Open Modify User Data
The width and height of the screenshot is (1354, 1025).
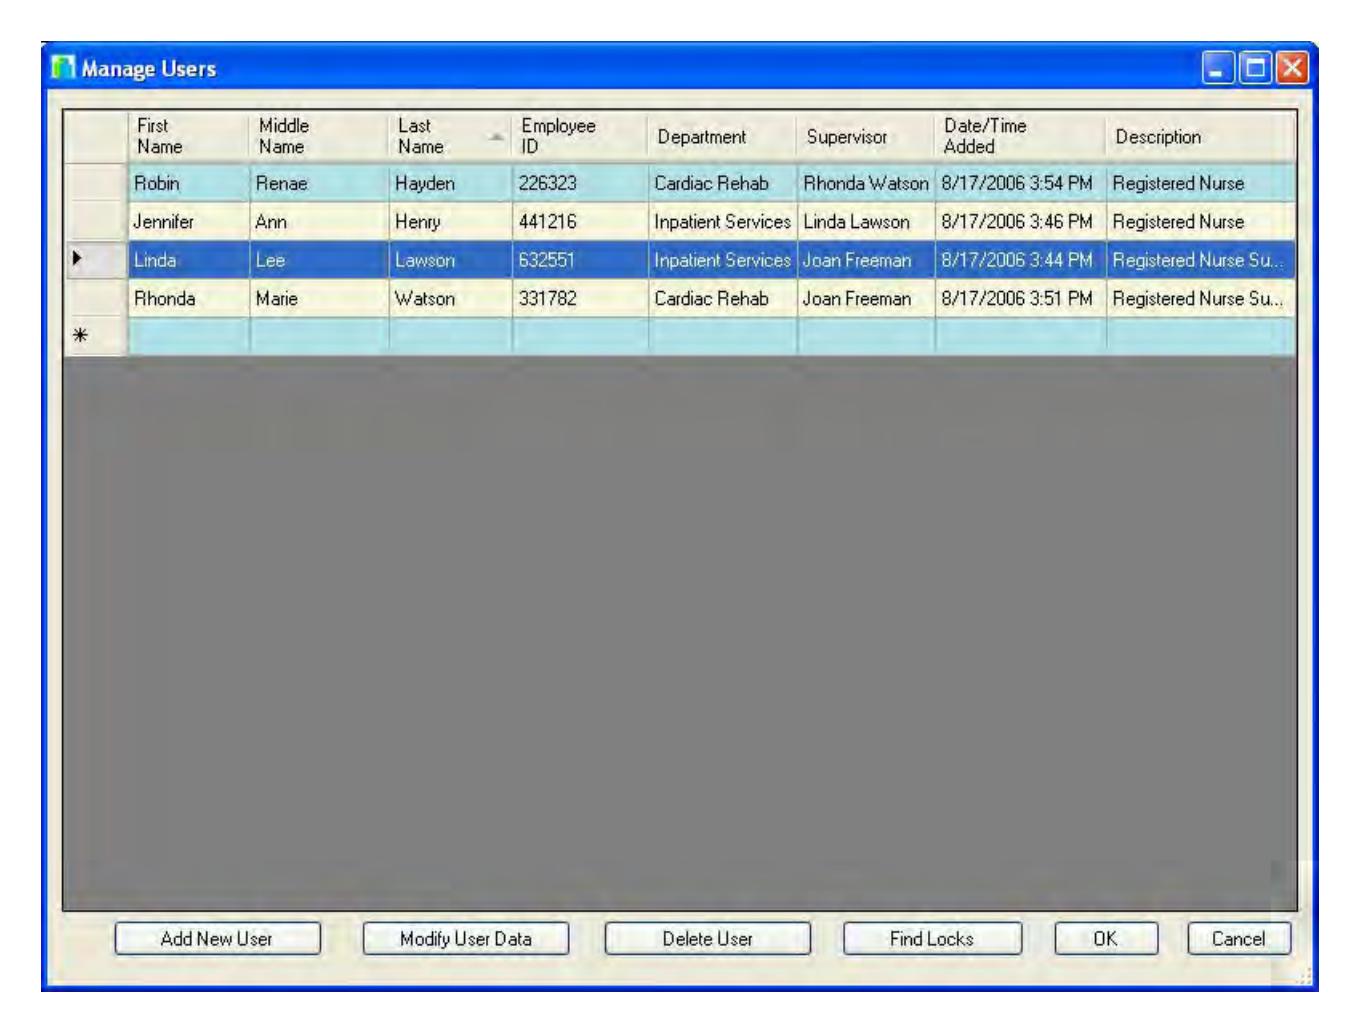466,939
